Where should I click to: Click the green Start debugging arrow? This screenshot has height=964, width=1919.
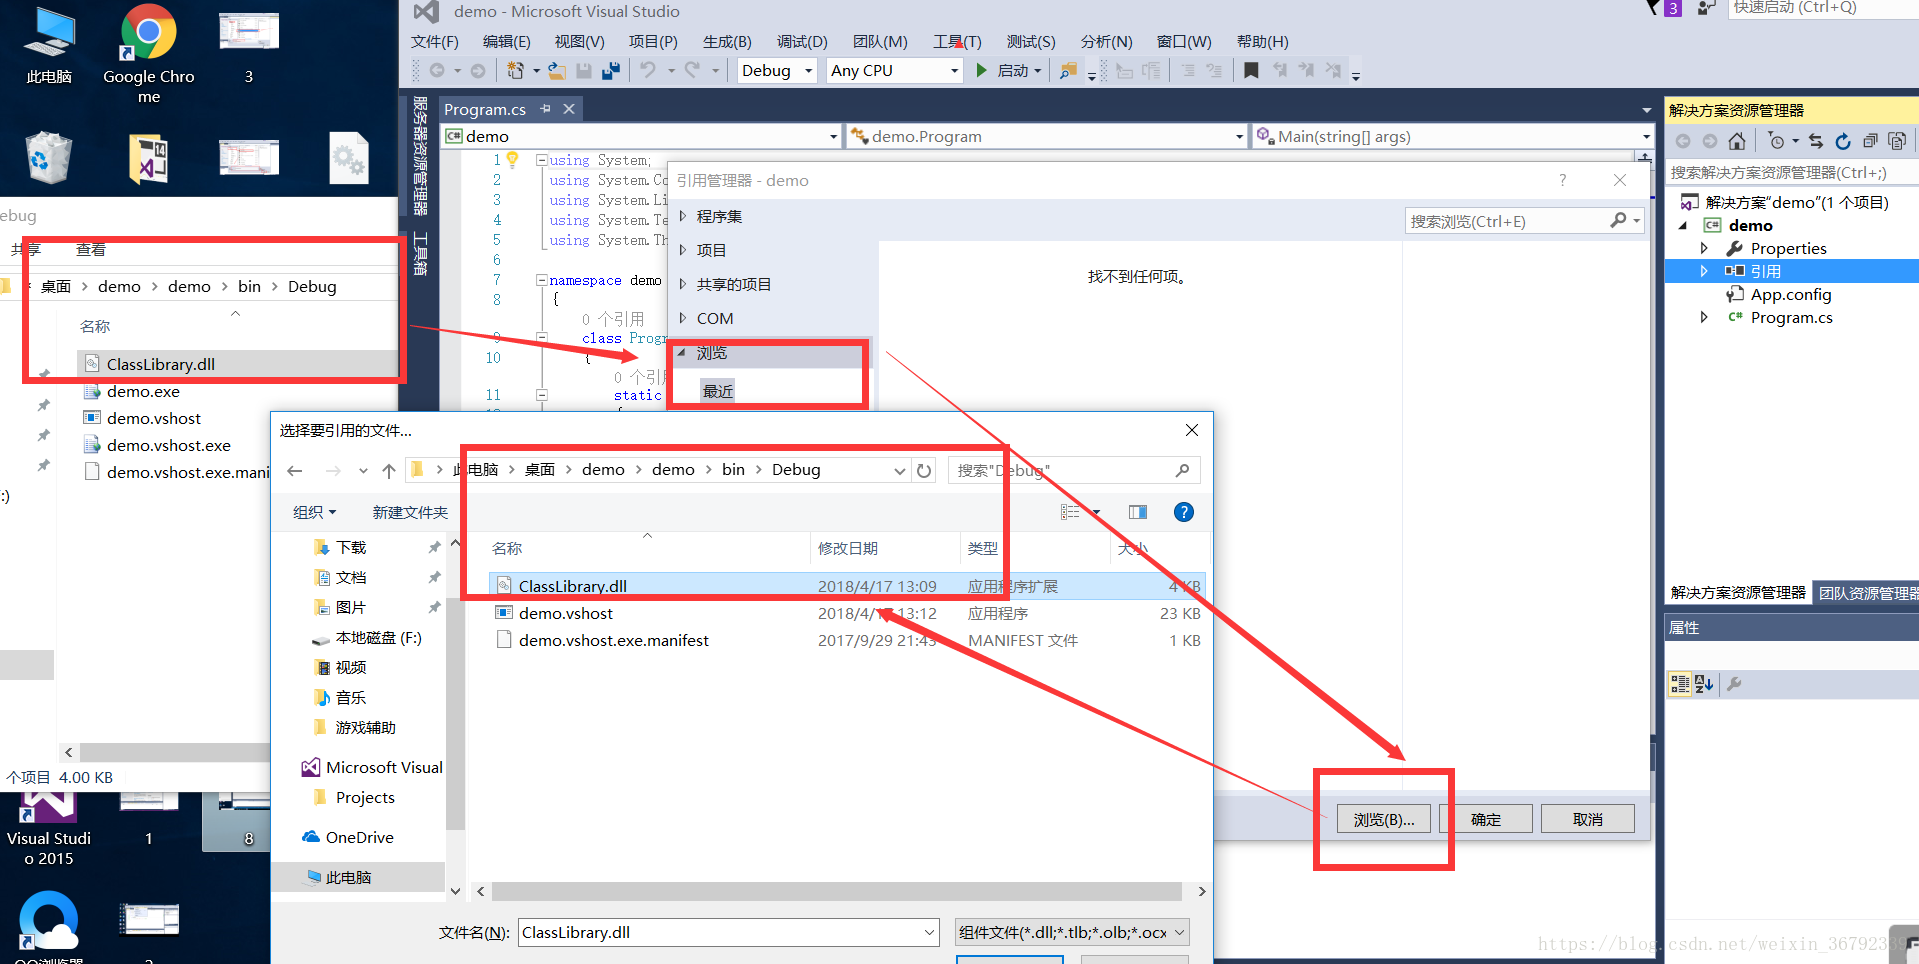click(981, 71)
